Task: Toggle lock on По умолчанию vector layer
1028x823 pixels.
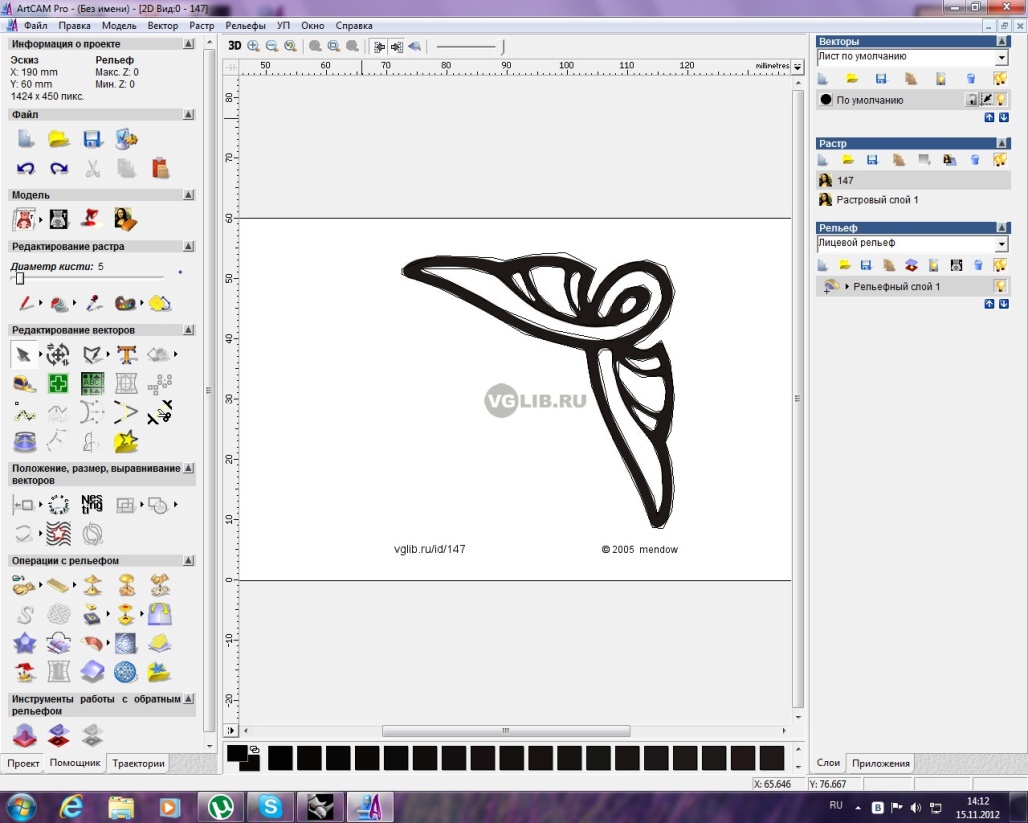Action: coord(972,100)
